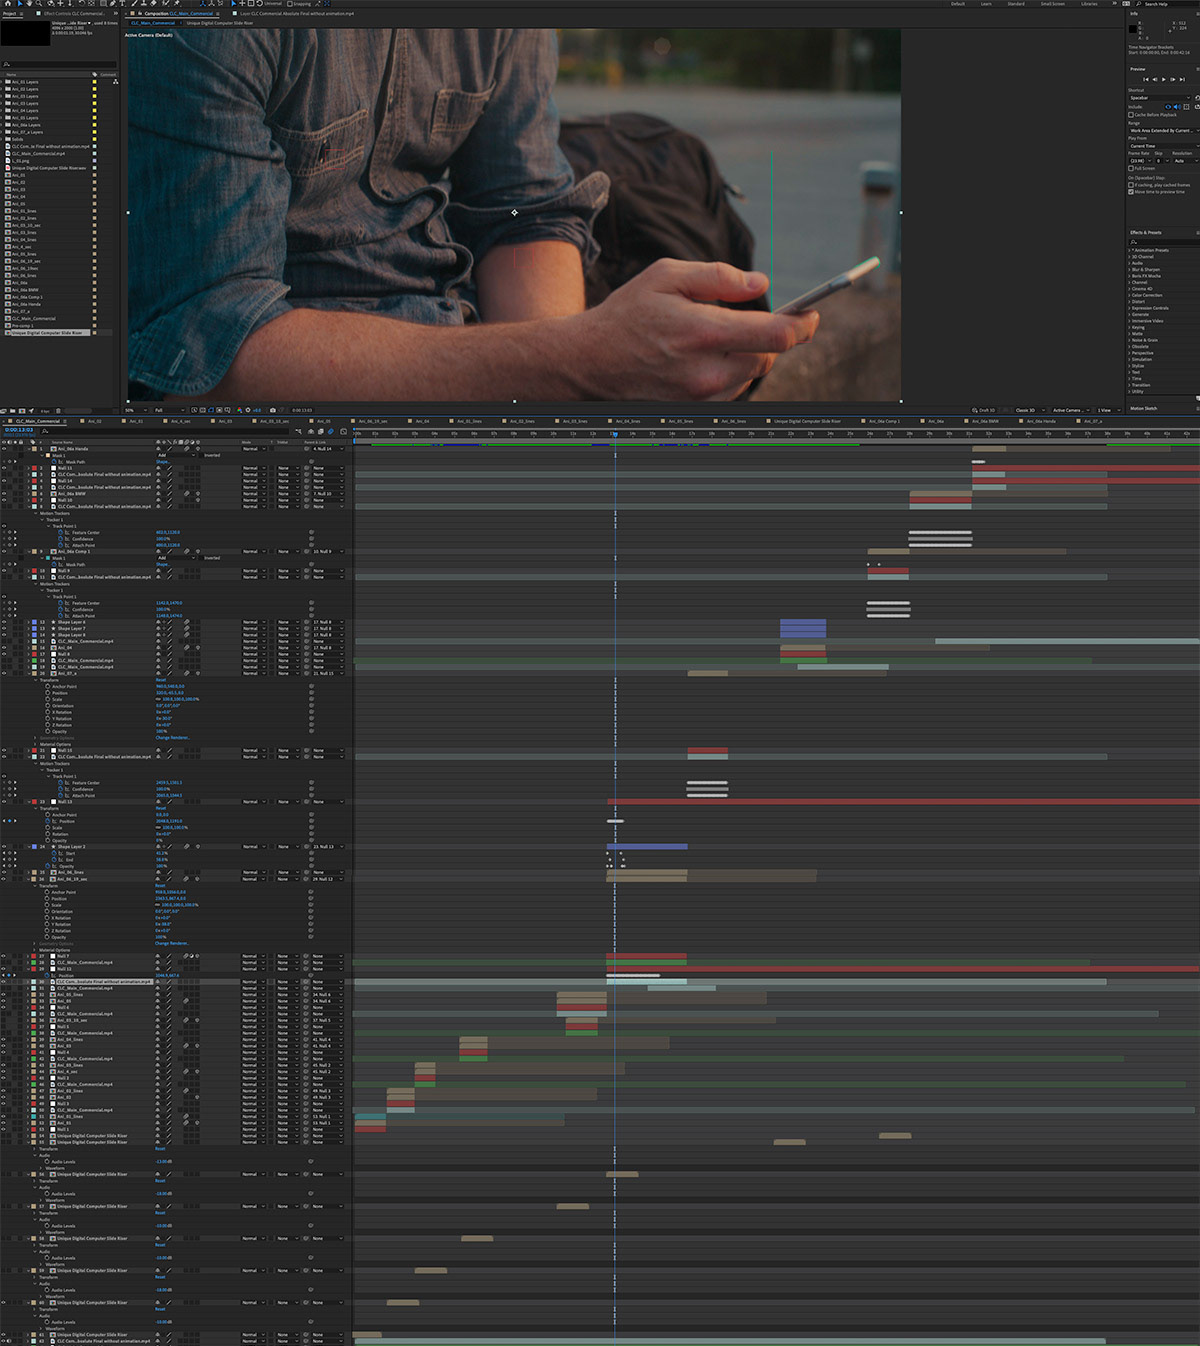
Task: Step forward one frame in Preview panel
Action: click(1173, 79)
